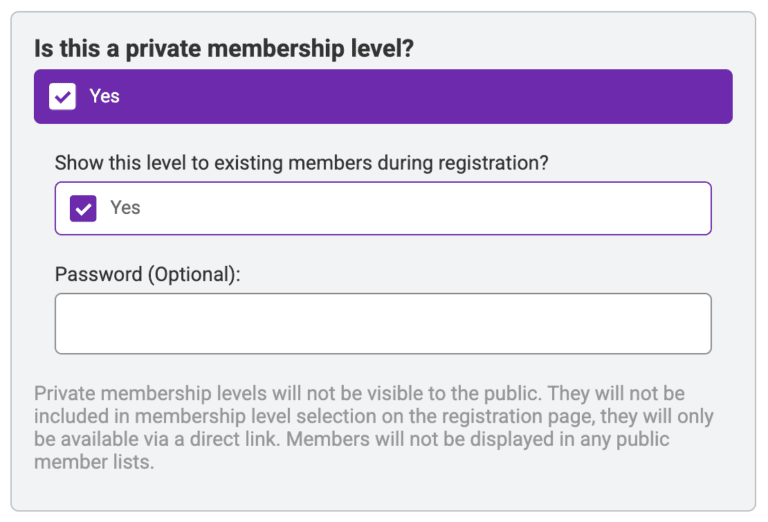Click 'Private membership levels' at description start

[150, 394]
